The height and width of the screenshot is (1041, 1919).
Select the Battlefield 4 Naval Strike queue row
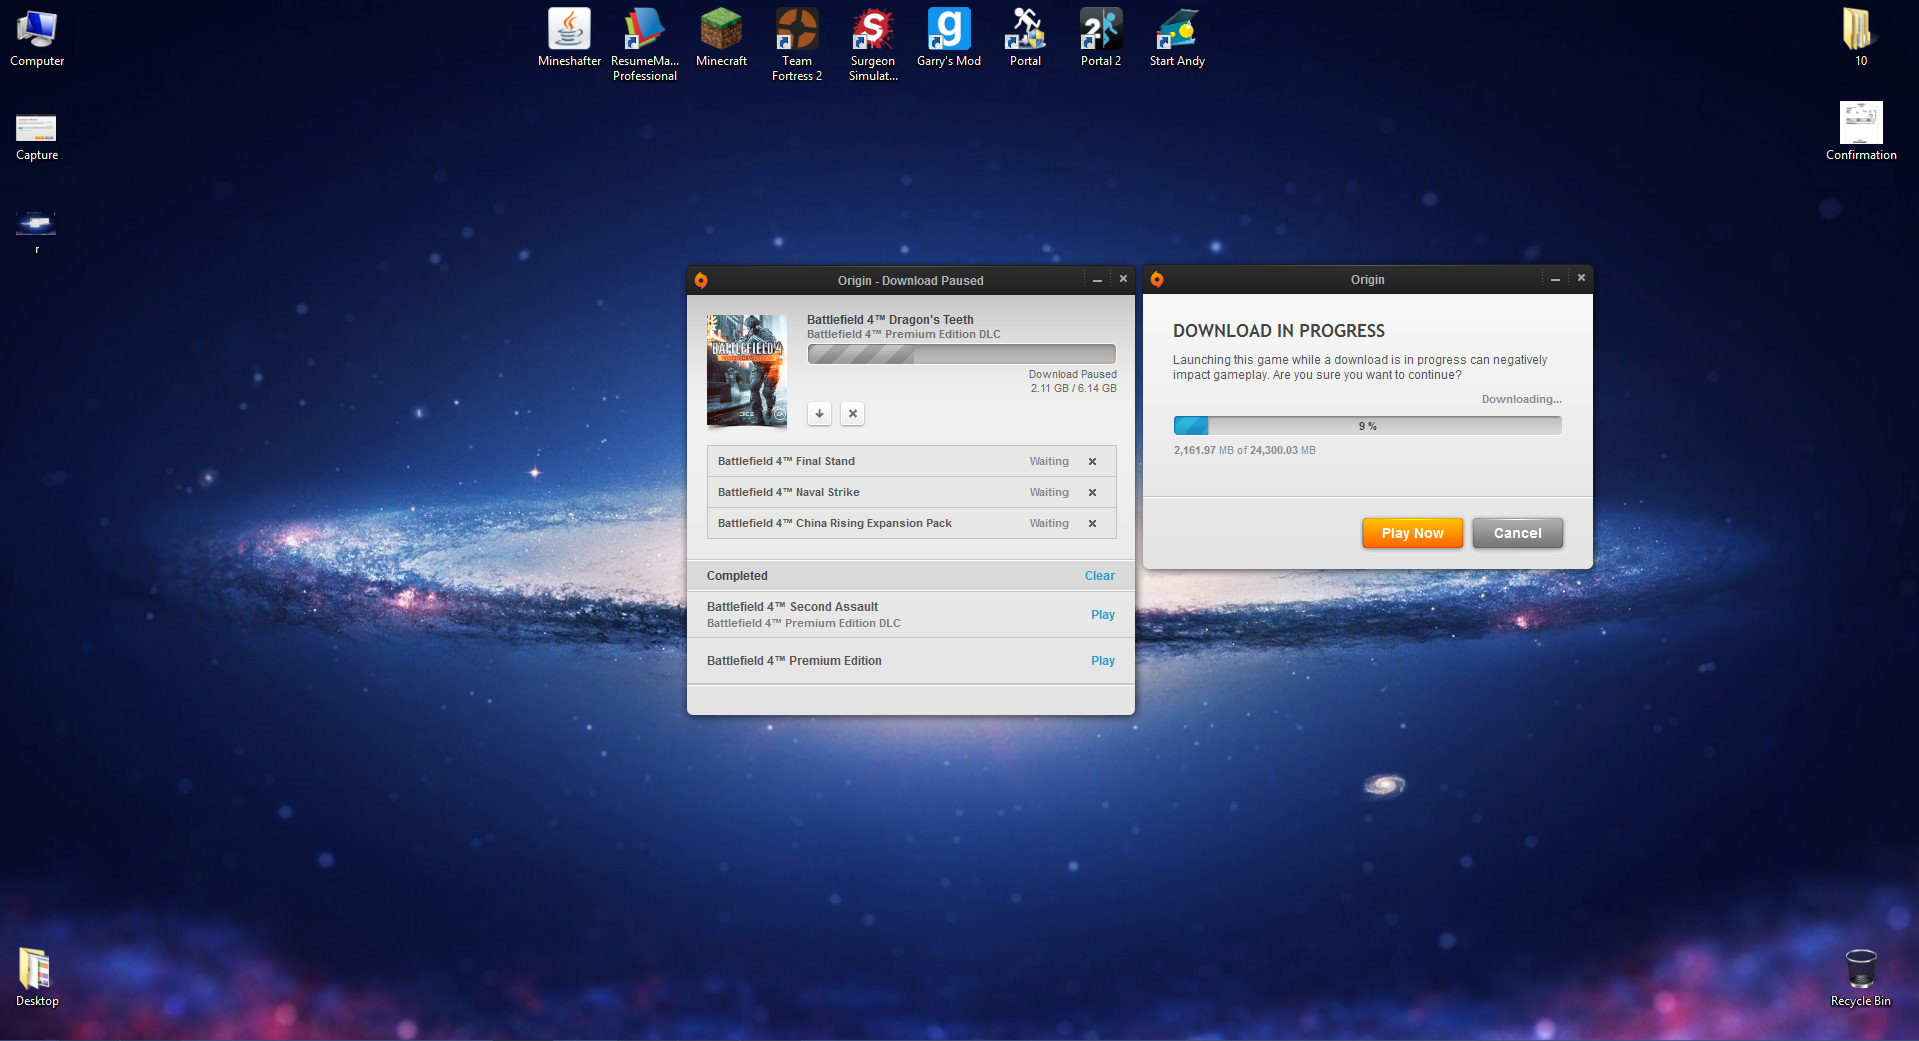[x=911, y=492]
